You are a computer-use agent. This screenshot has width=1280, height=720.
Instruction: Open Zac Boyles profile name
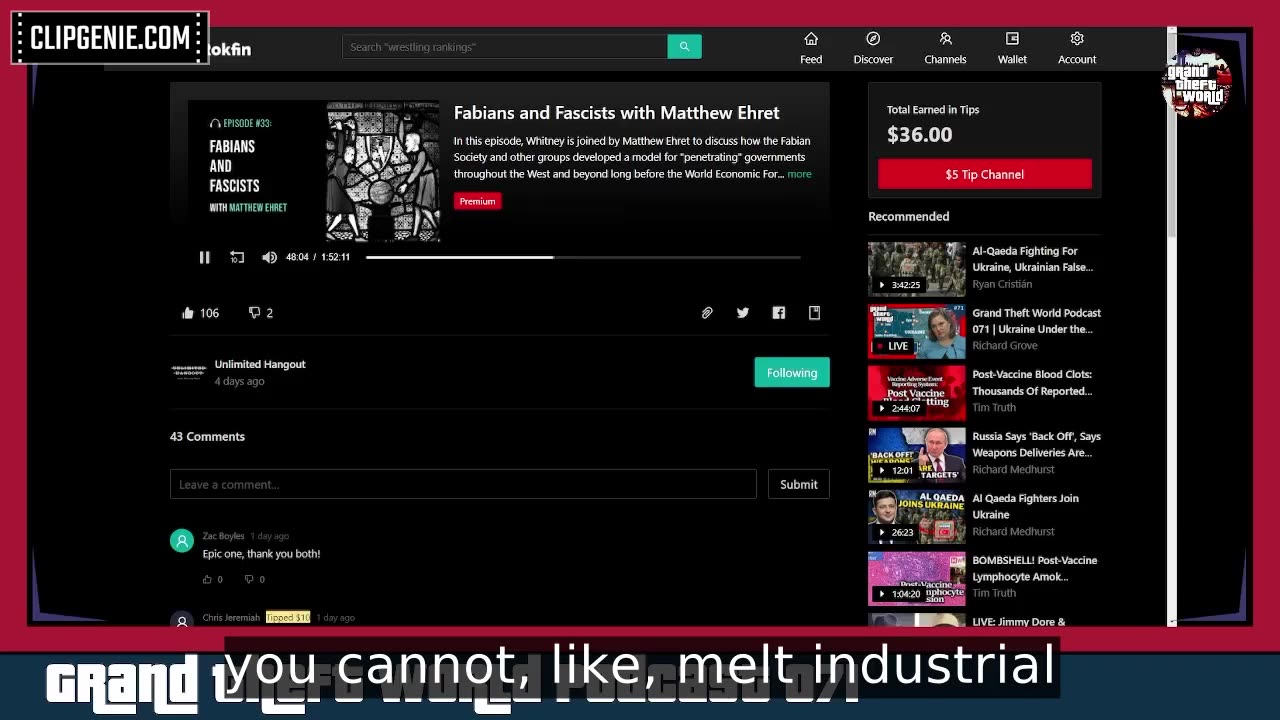pyautogui.click(x=223, y=536)
